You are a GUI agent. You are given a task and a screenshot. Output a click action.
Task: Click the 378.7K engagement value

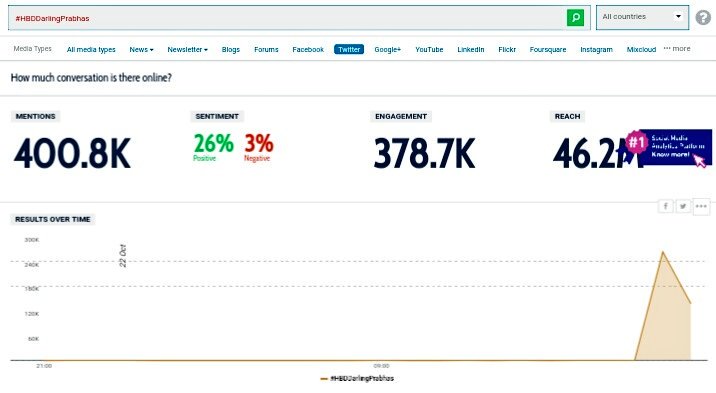(424, 153)
